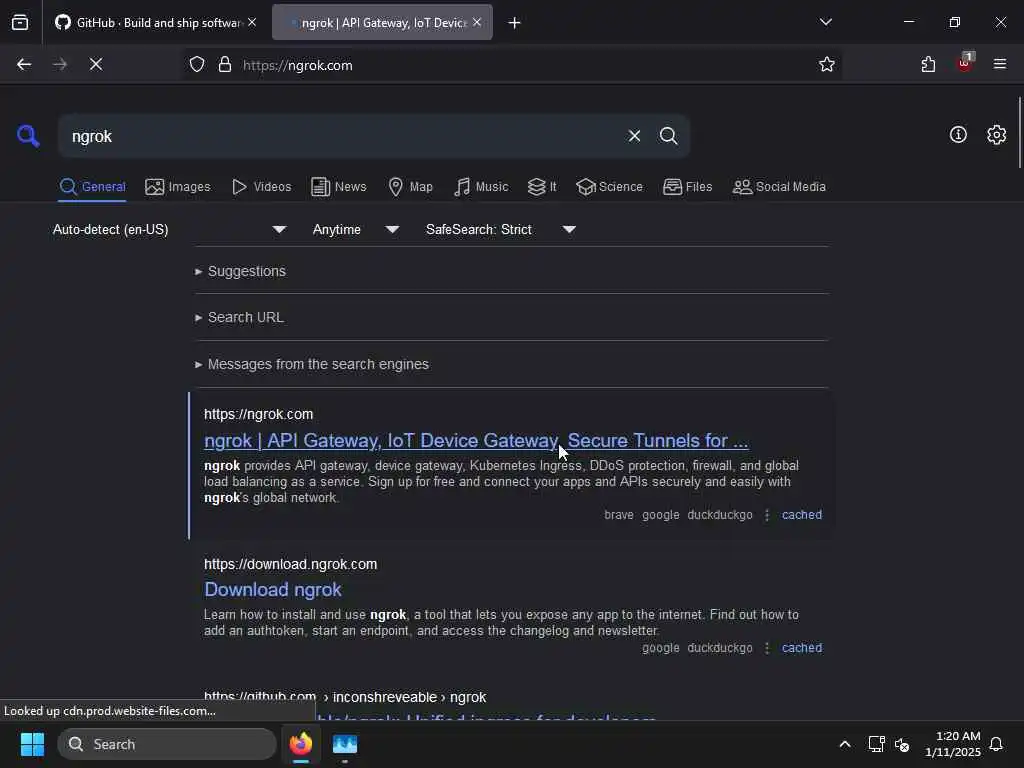Open options dots beside Download ngrok cached link
This screenshot has height=768, width=1024.
pyautogui.click(x=767, y=648)
